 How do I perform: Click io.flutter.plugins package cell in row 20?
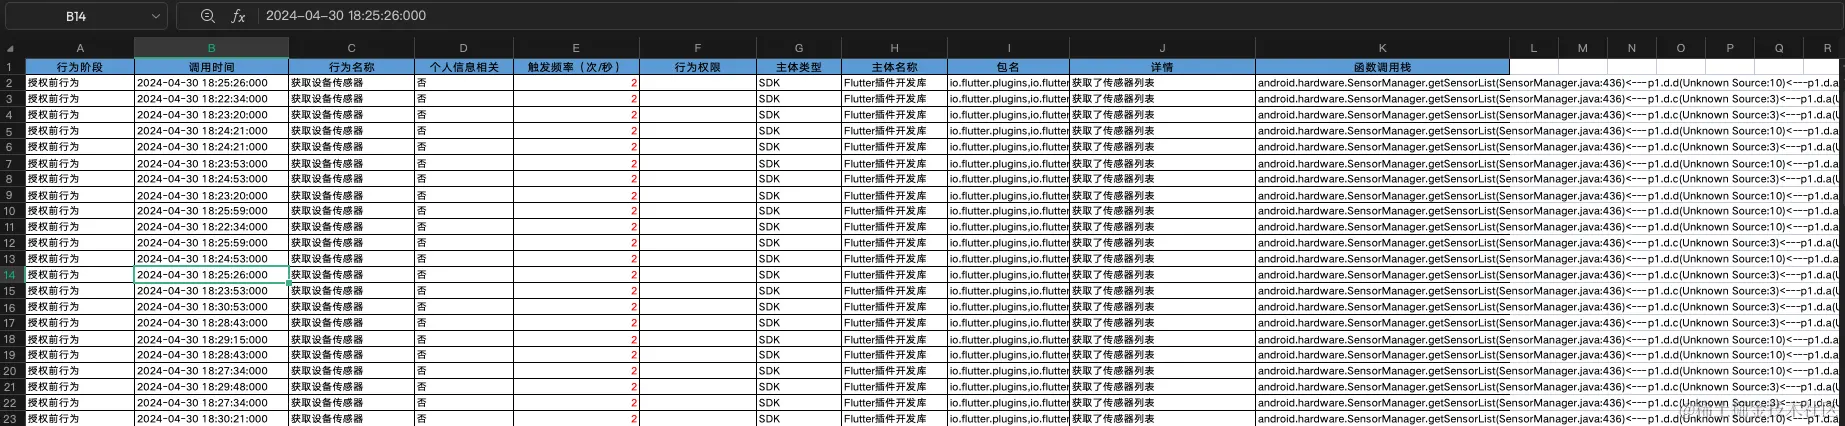coord(1008,371)
